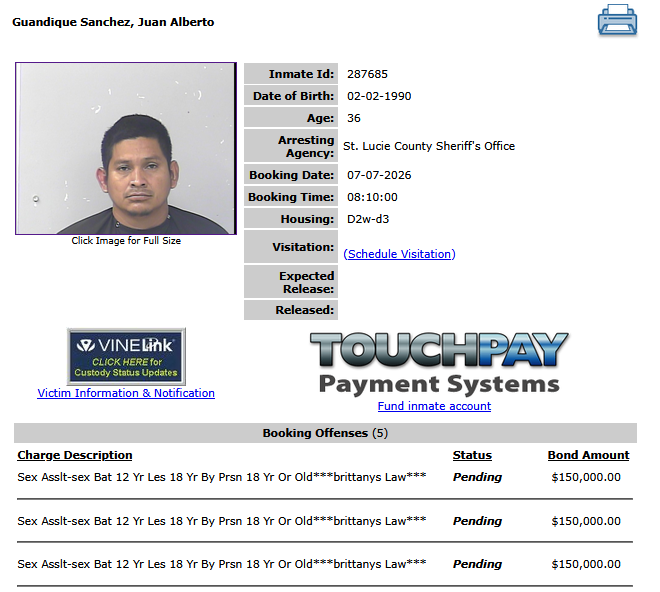Screen dimensions: 660x592
Task: Click the Inmate Id: label cell
Action: tap(291, 74)
